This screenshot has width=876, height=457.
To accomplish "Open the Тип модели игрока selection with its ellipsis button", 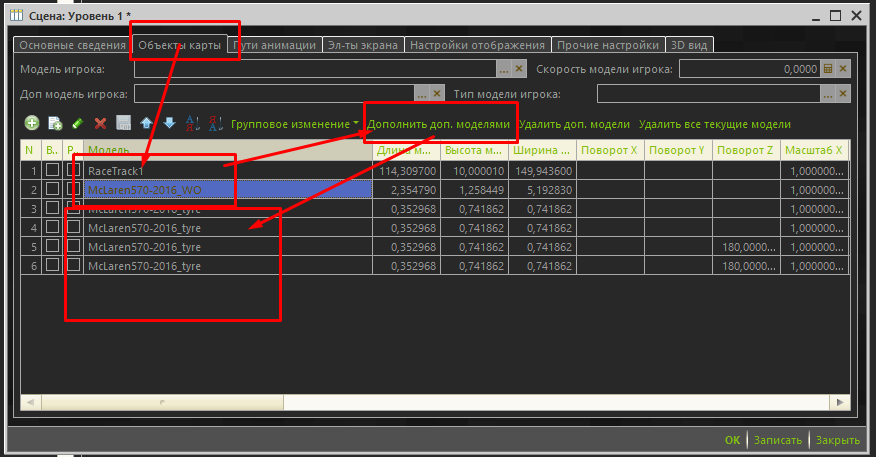I will pyautogui.click(x=828, y=93).
